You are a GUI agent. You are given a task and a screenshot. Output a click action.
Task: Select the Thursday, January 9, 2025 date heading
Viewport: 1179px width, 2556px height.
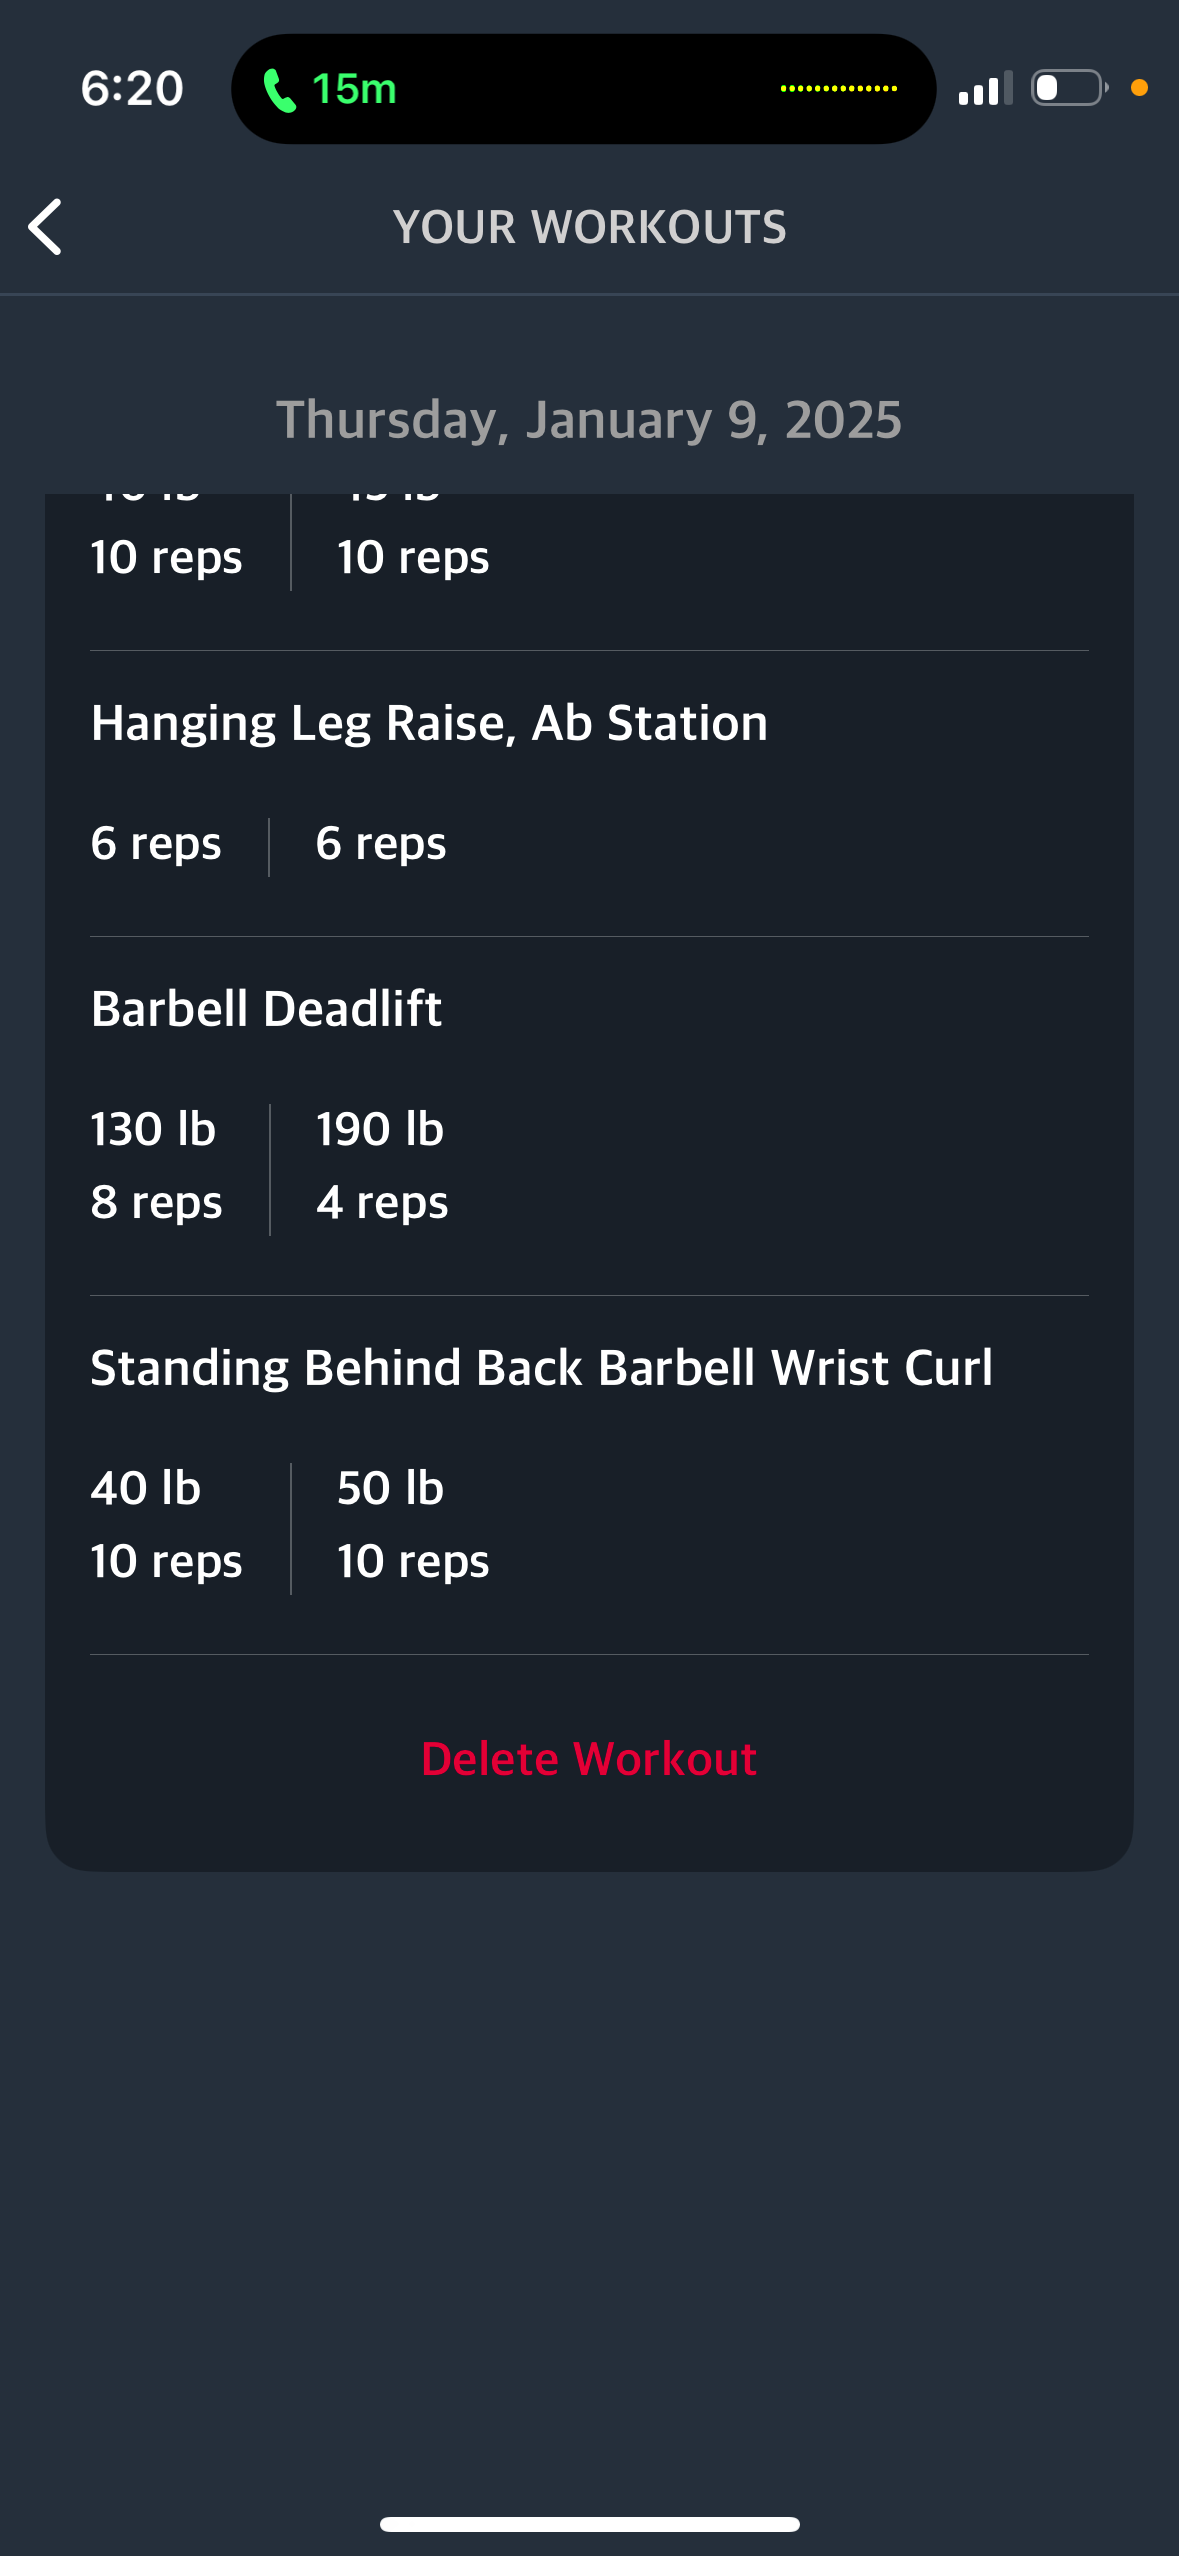pyautogui.click(x=589, y=420)
